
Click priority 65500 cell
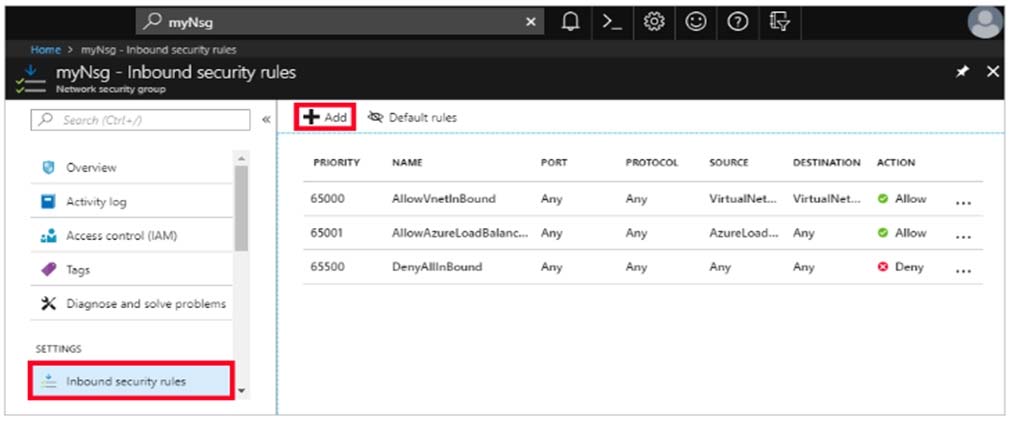tap(329, 266)
